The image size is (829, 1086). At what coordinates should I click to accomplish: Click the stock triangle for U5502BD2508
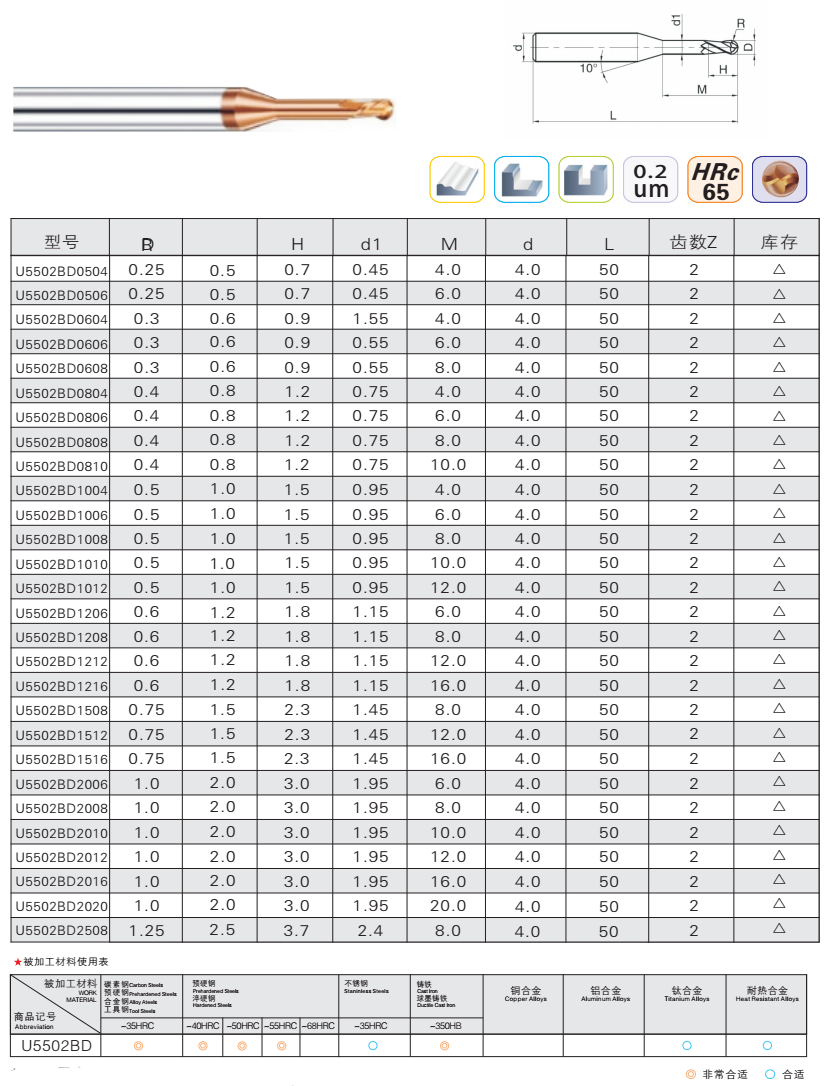click(779, 930)
